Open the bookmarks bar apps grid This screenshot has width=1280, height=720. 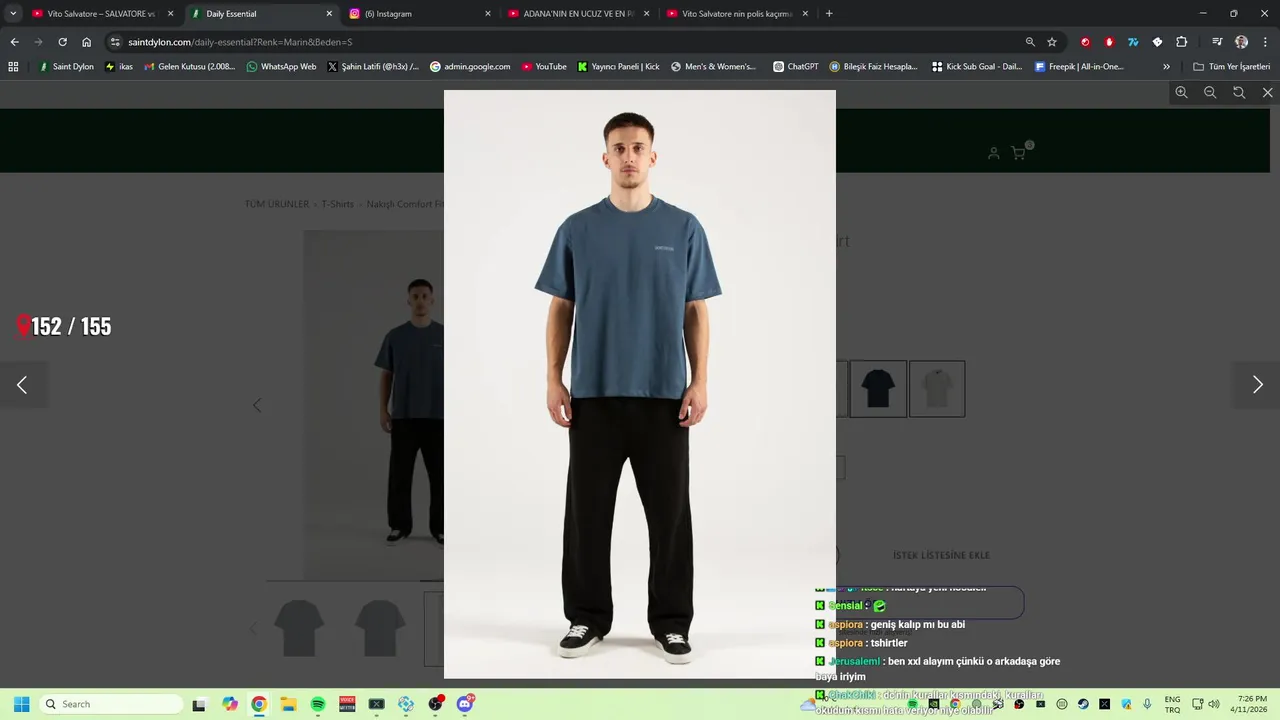click(13, 67)
